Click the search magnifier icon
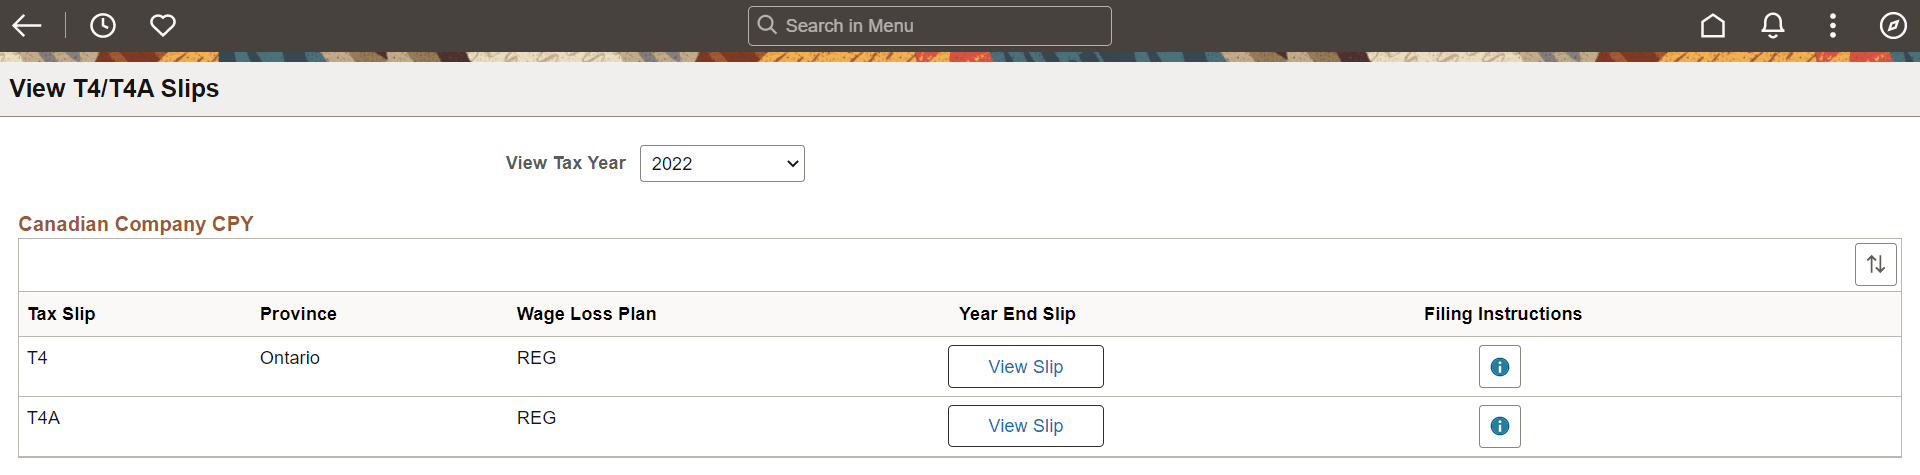The image size is (1920, 475). 767,25
